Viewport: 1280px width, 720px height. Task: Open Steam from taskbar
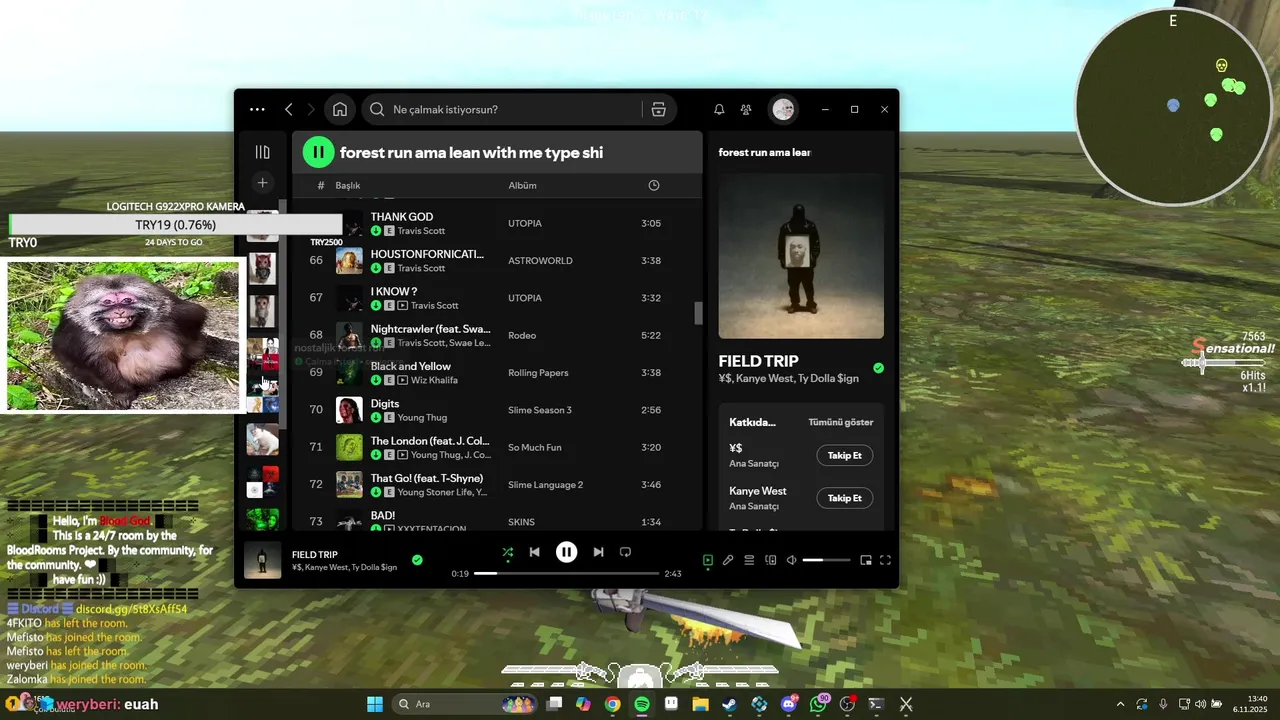[730, 704]
